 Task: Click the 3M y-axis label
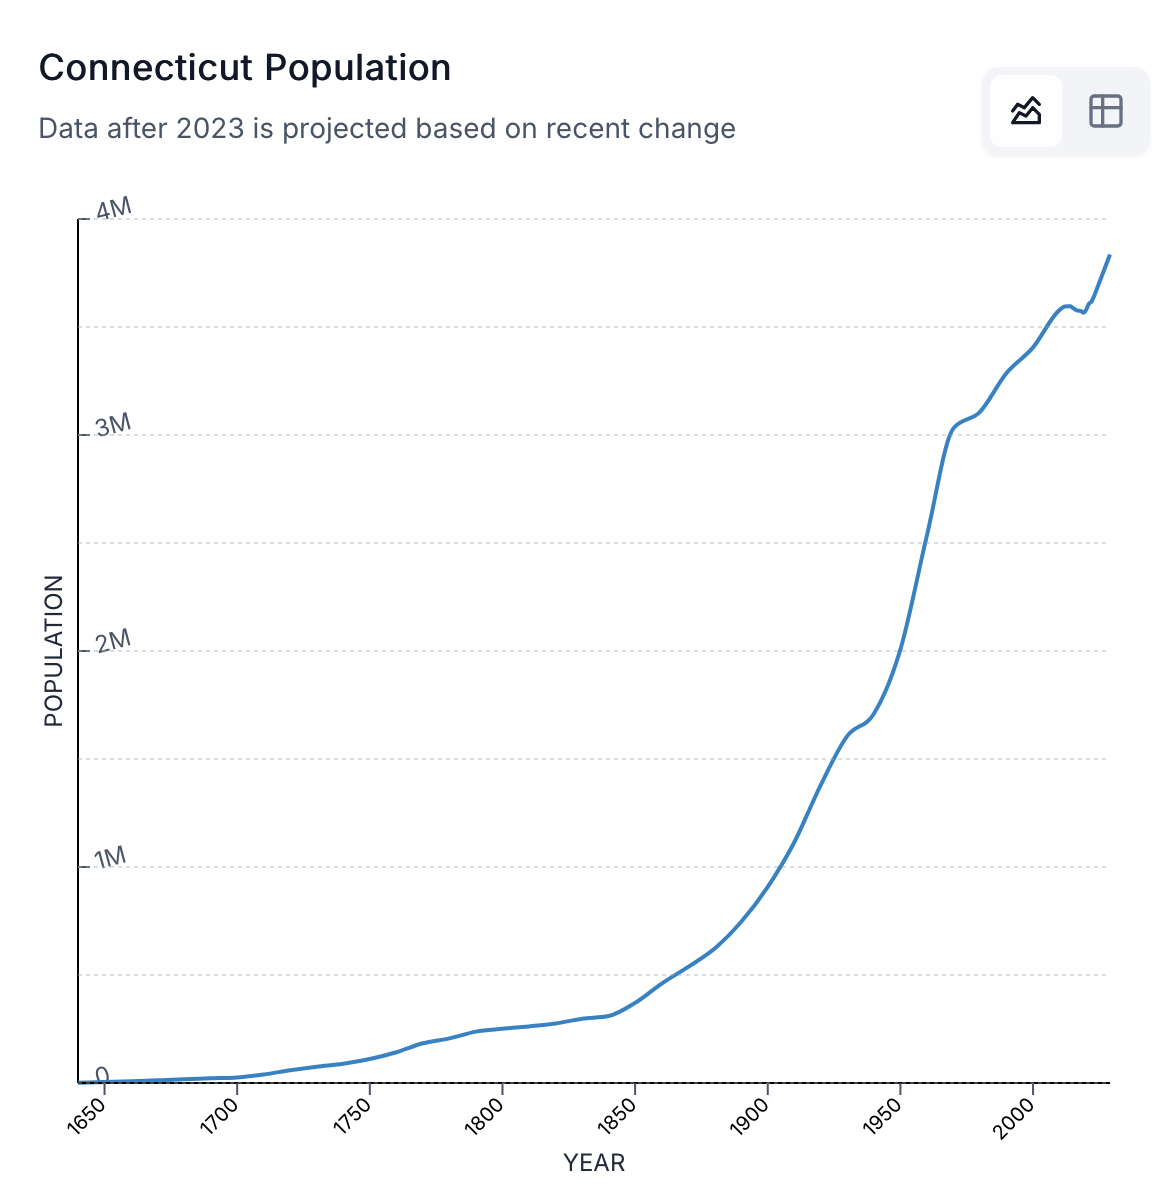[x=113, y=426]
